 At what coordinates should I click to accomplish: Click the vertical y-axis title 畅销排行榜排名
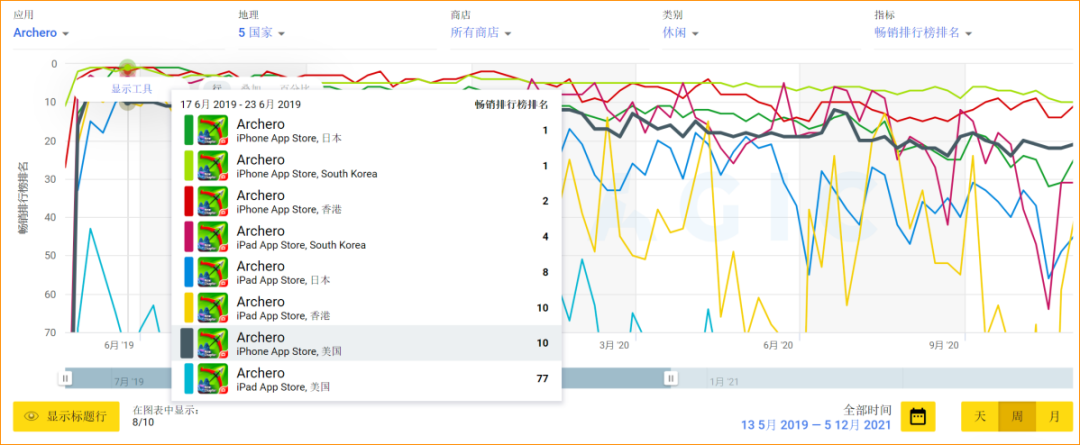pyautogui.click(x=22, y=197)
